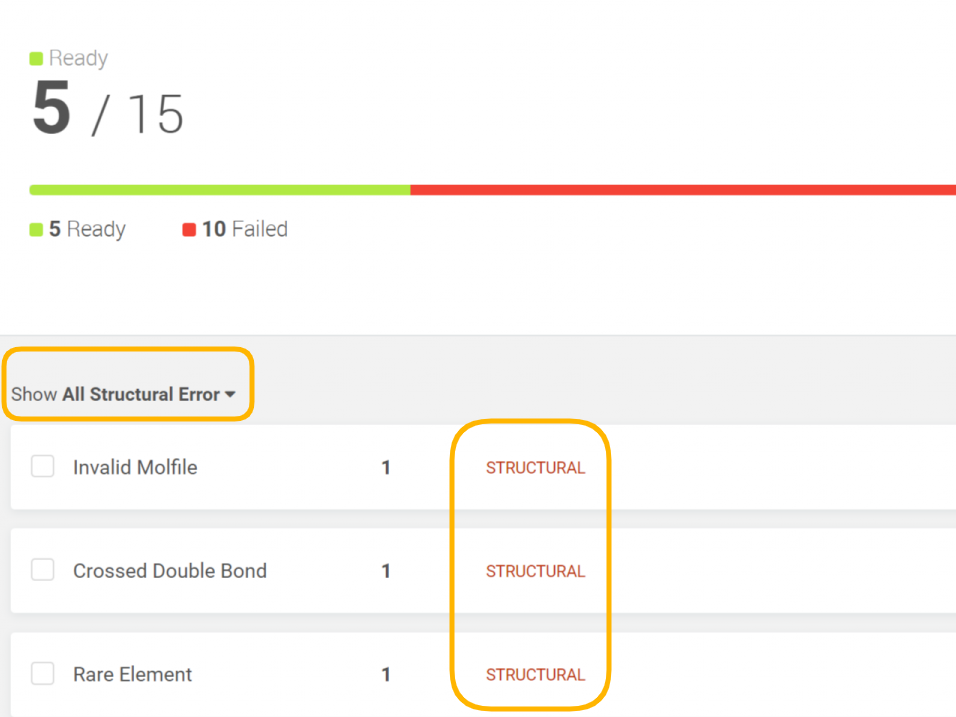Open the Crossed Double Bond error row

170,571
